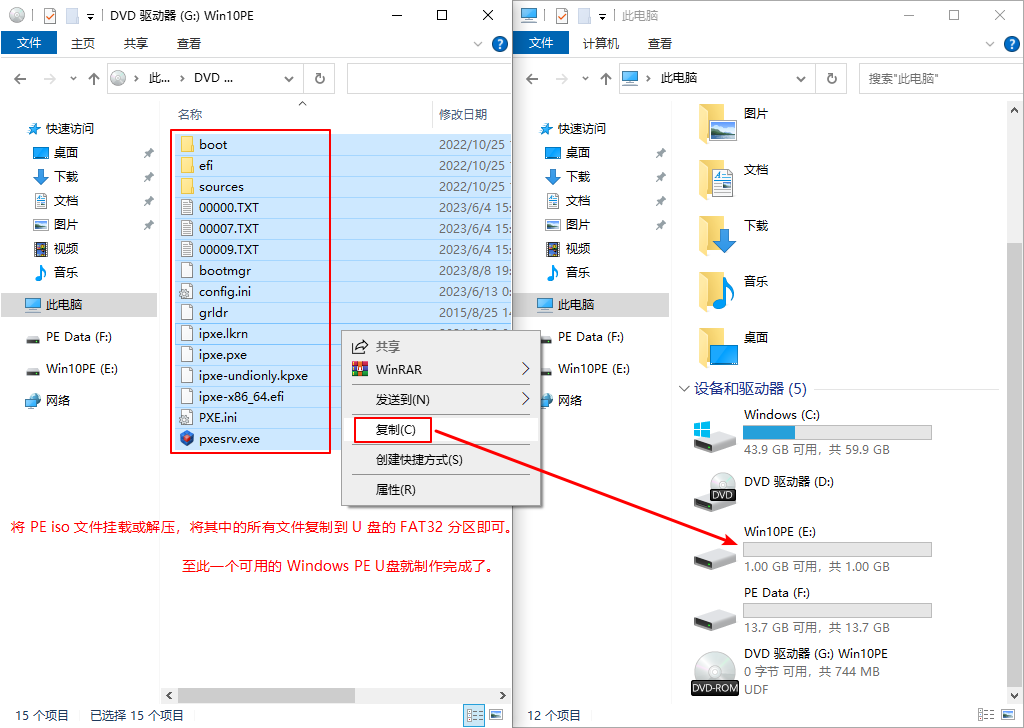
Task: Sort by 名称 column header
Action: tap(190, 114)
